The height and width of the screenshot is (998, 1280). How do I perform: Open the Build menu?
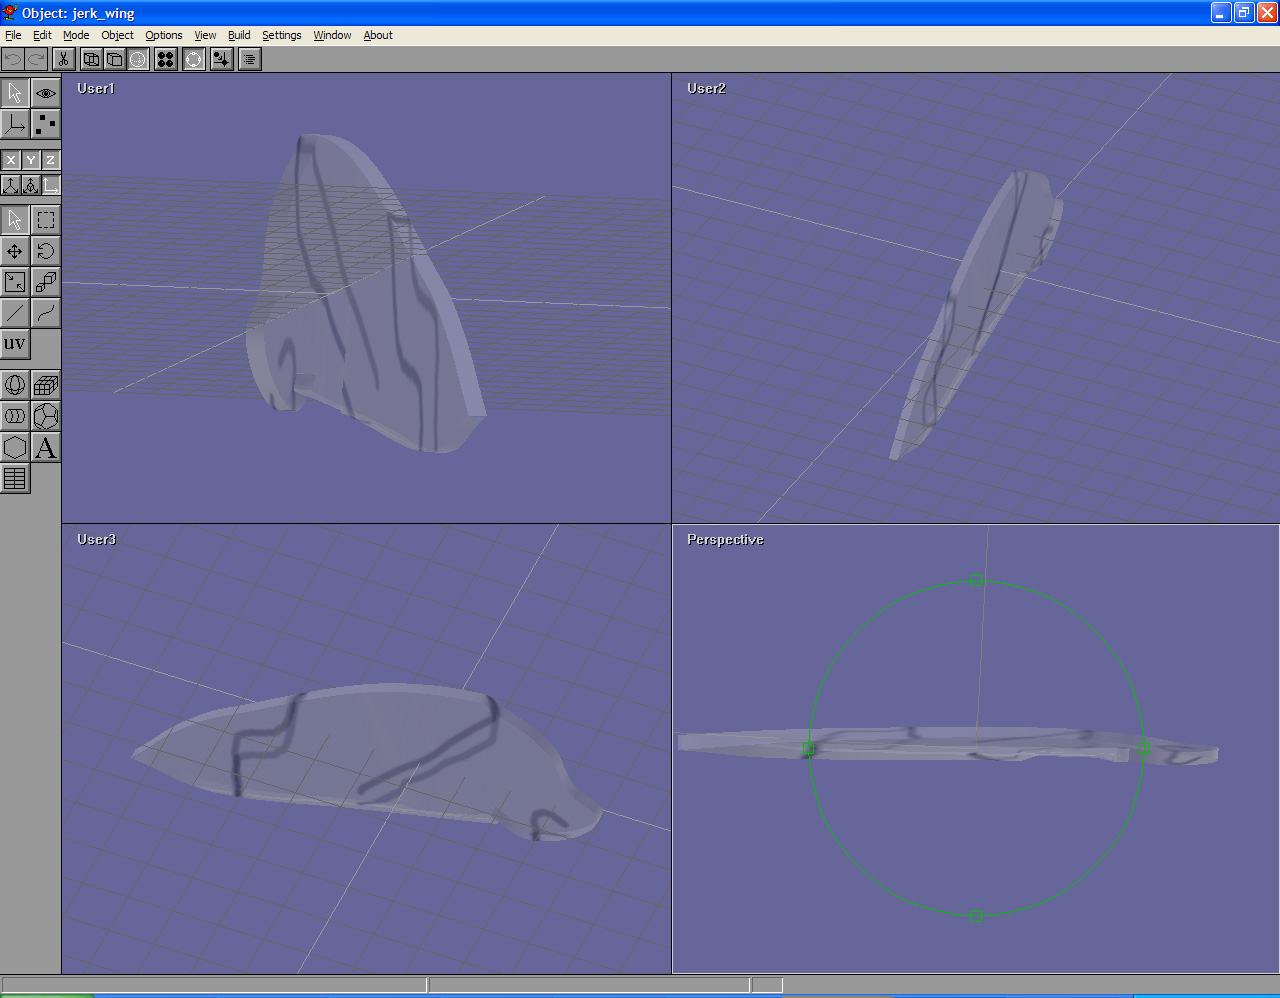[239, 35]
